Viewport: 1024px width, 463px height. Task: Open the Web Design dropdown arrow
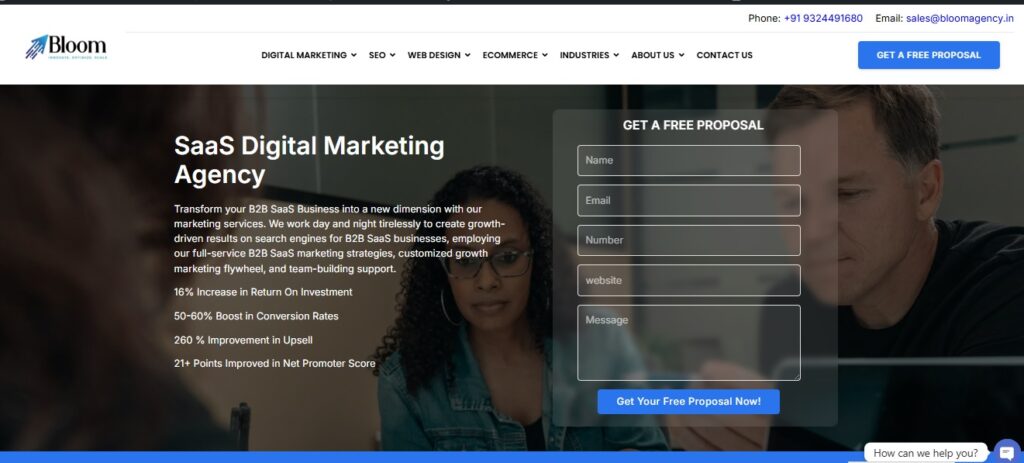click(468, 56)
